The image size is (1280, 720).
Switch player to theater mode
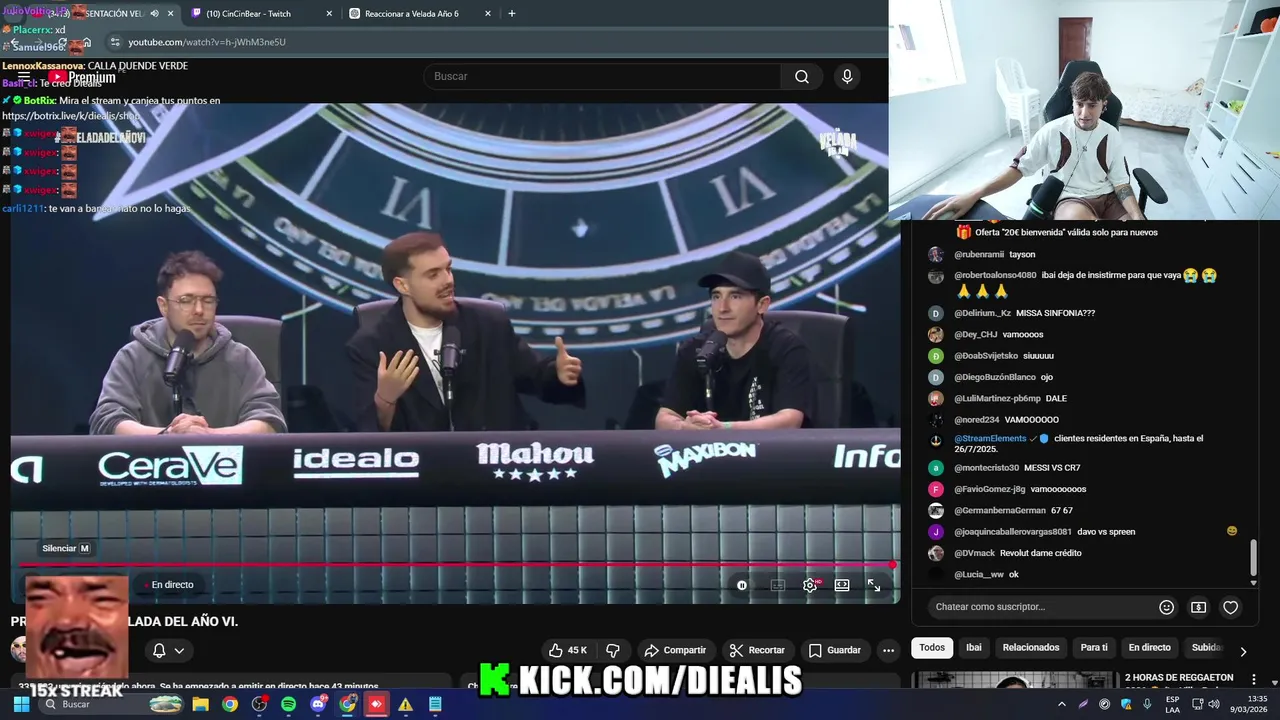[x=842, y=585]
